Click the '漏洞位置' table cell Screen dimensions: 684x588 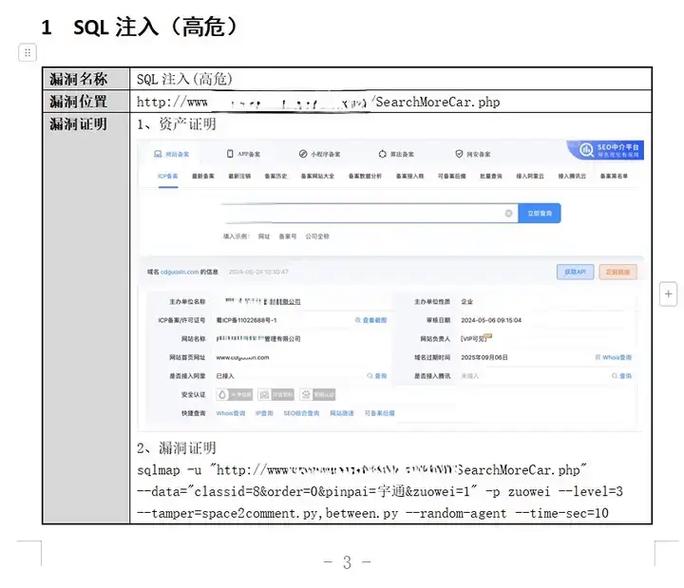tap(86, 102)
